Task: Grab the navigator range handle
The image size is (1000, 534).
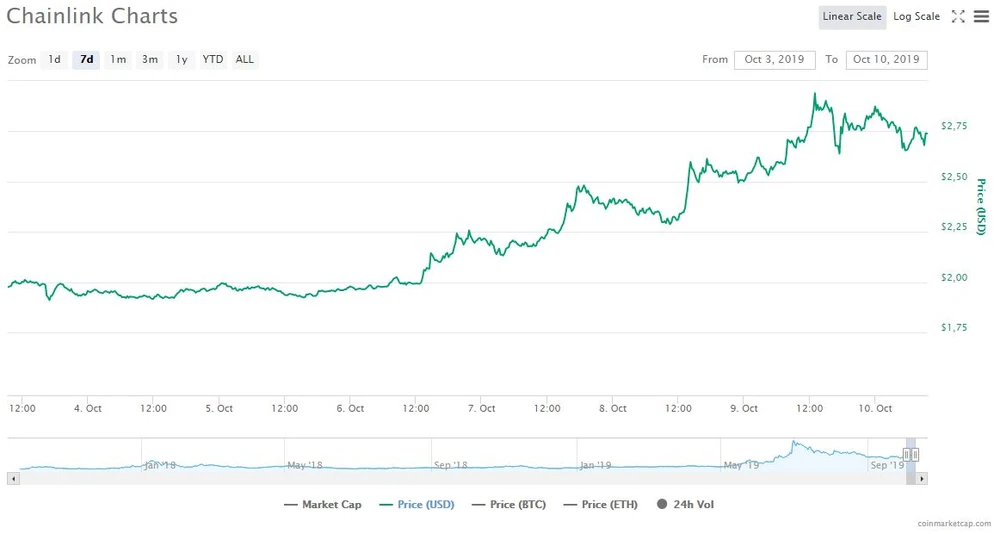Action: [911, 455]
